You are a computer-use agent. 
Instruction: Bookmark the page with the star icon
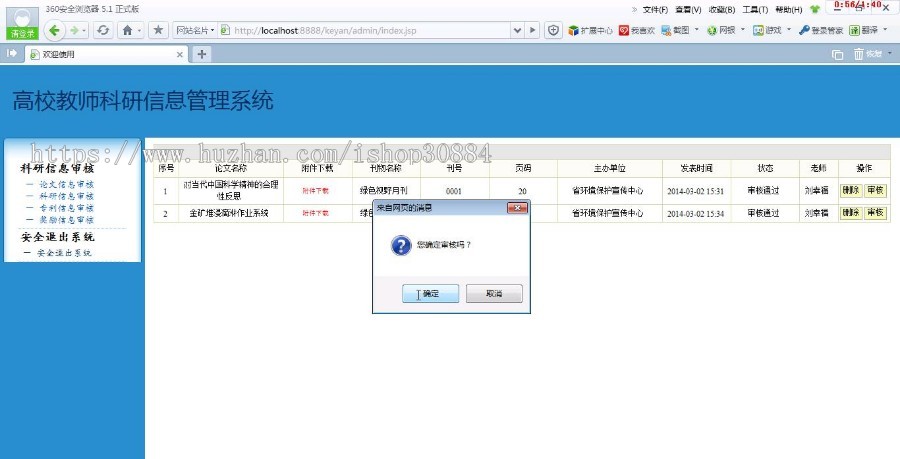click(158, 30)
